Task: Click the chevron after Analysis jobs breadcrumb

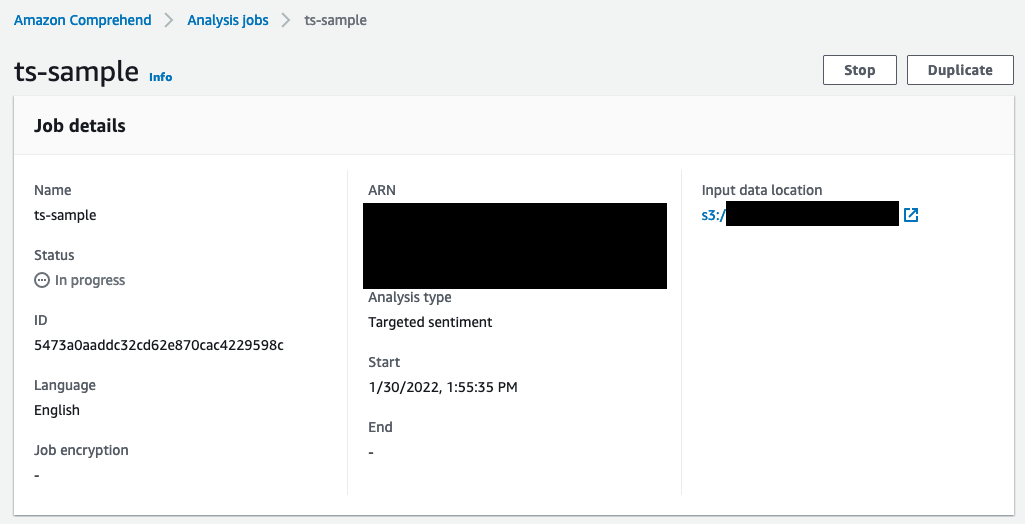Action: click(x=286, y=20)
